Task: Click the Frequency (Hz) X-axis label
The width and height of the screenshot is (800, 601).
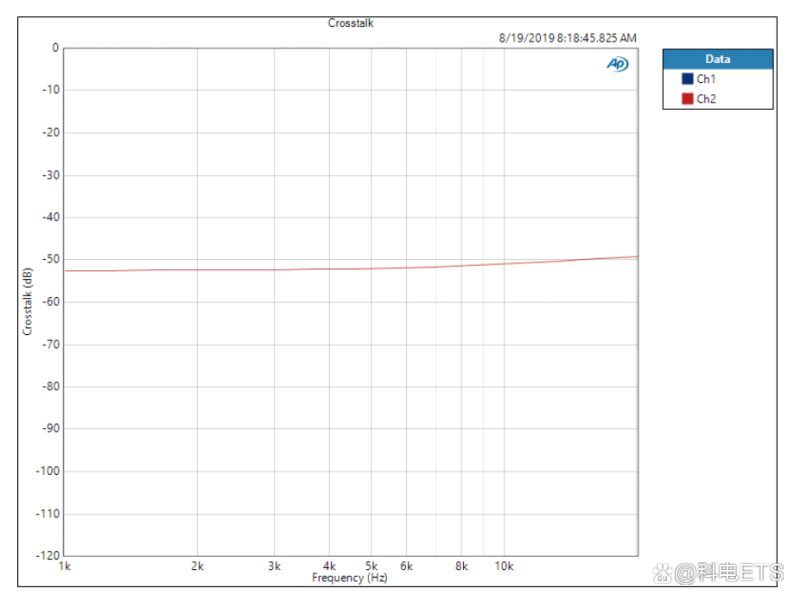Action: (x=349, y=578)
